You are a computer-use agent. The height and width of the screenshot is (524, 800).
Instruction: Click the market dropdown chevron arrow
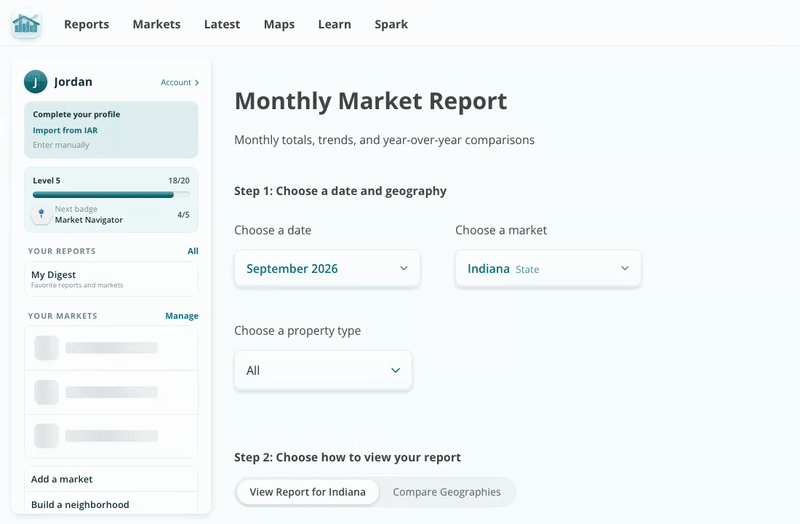[x=624, y=268]
